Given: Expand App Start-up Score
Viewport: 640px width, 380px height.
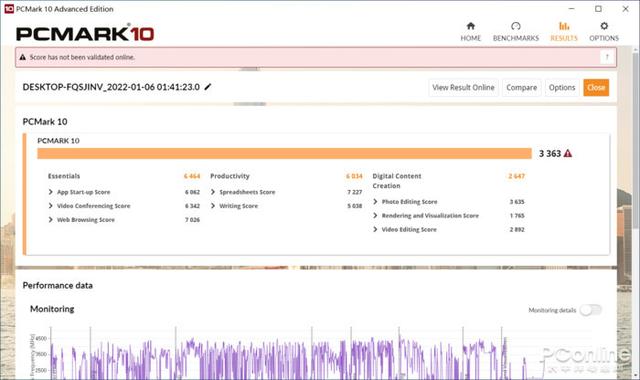Looking at the screenshot, I should tap(51, 192).
